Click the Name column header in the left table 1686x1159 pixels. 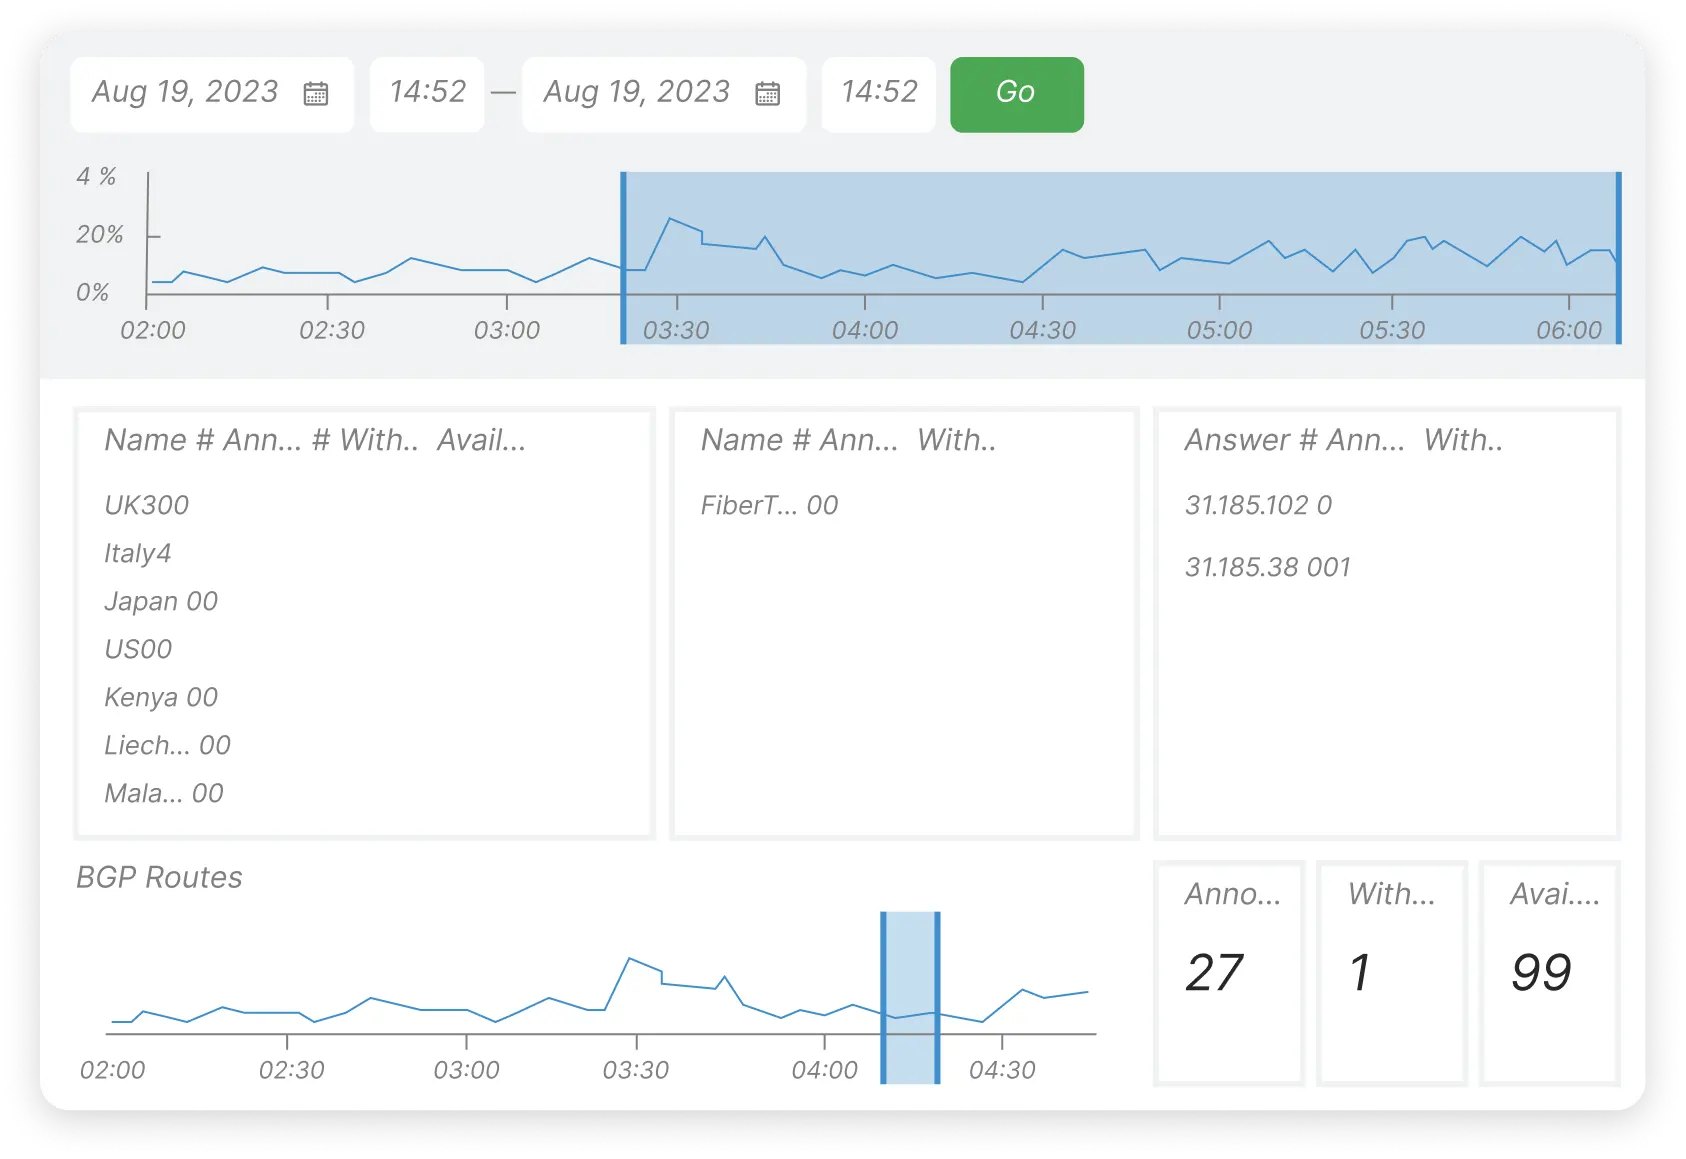(136, 439)
